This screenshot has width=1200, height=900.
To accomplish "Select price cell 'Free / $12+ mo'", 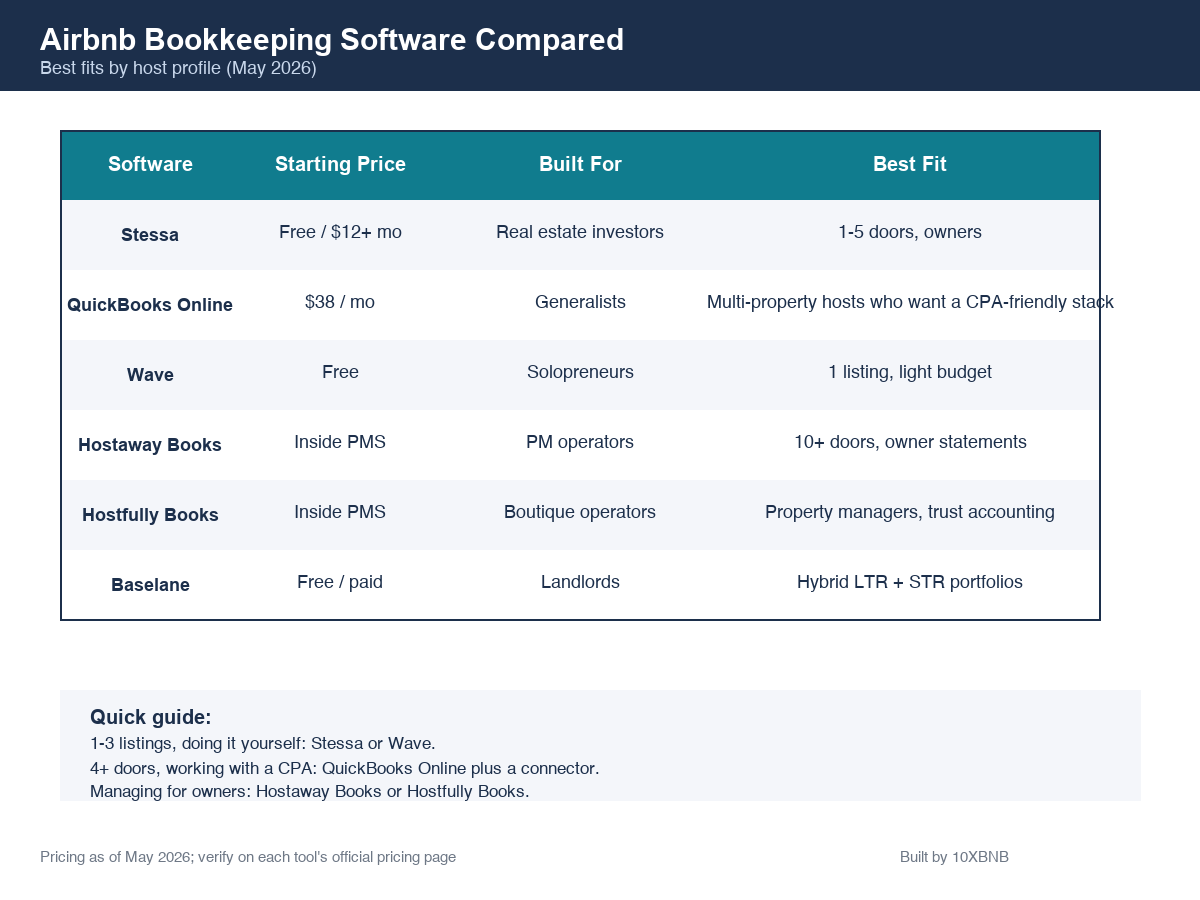I will click(340, 232).
